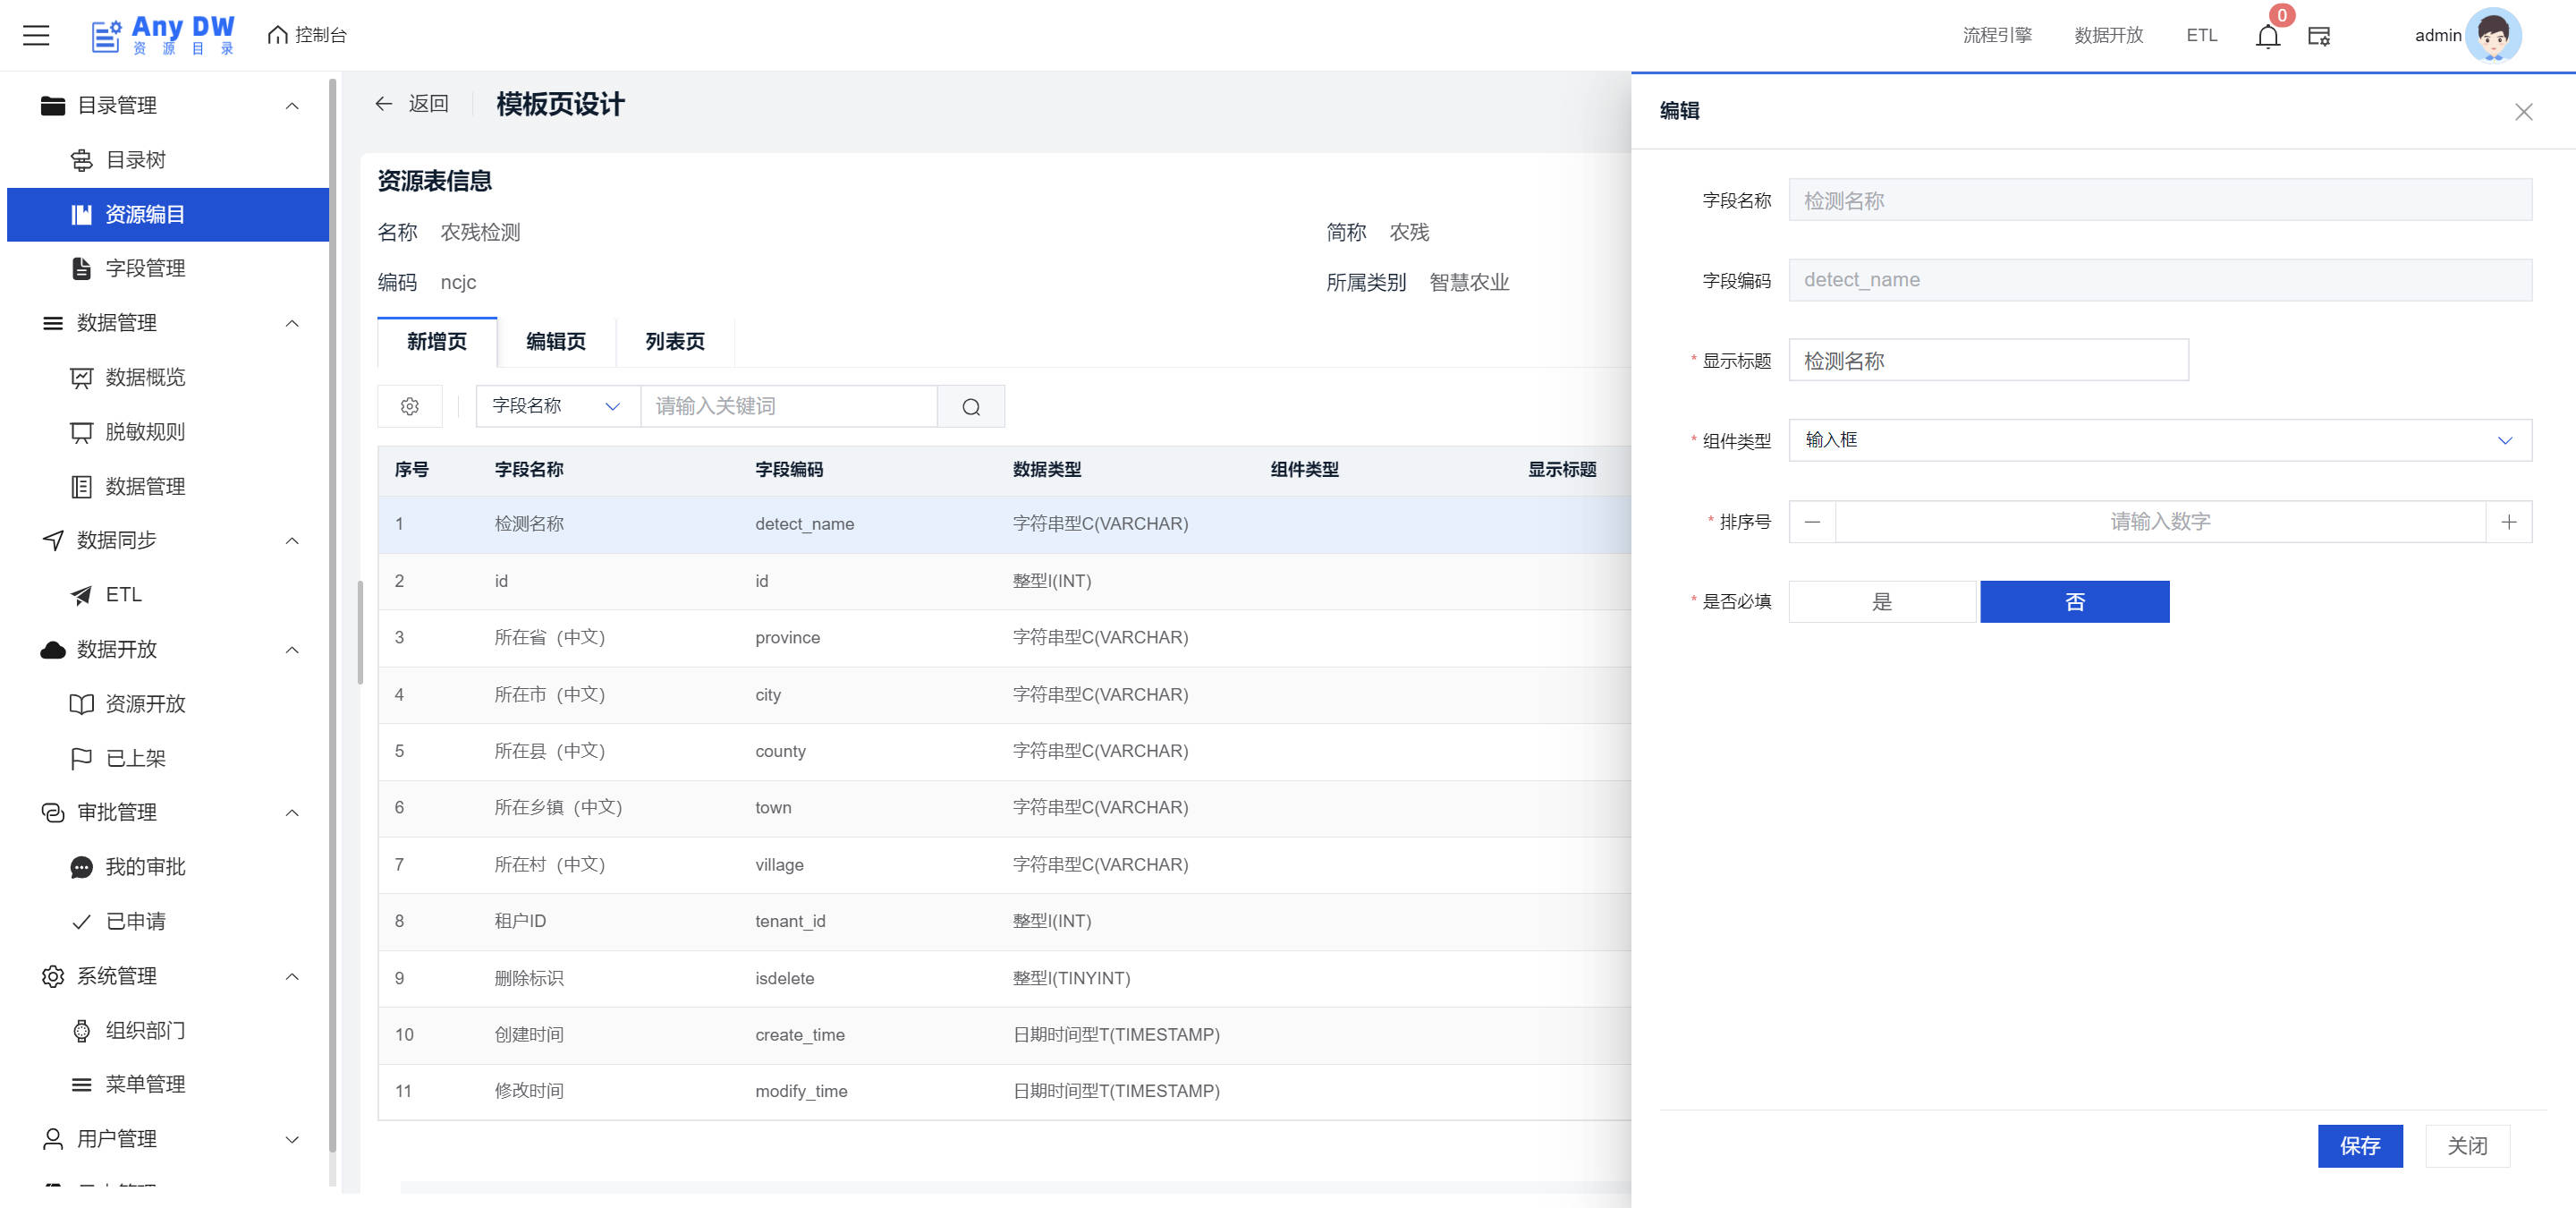Switch to the 编辑页 tab
Screen dimensions: 2576x1208
(x=556, y=342)
